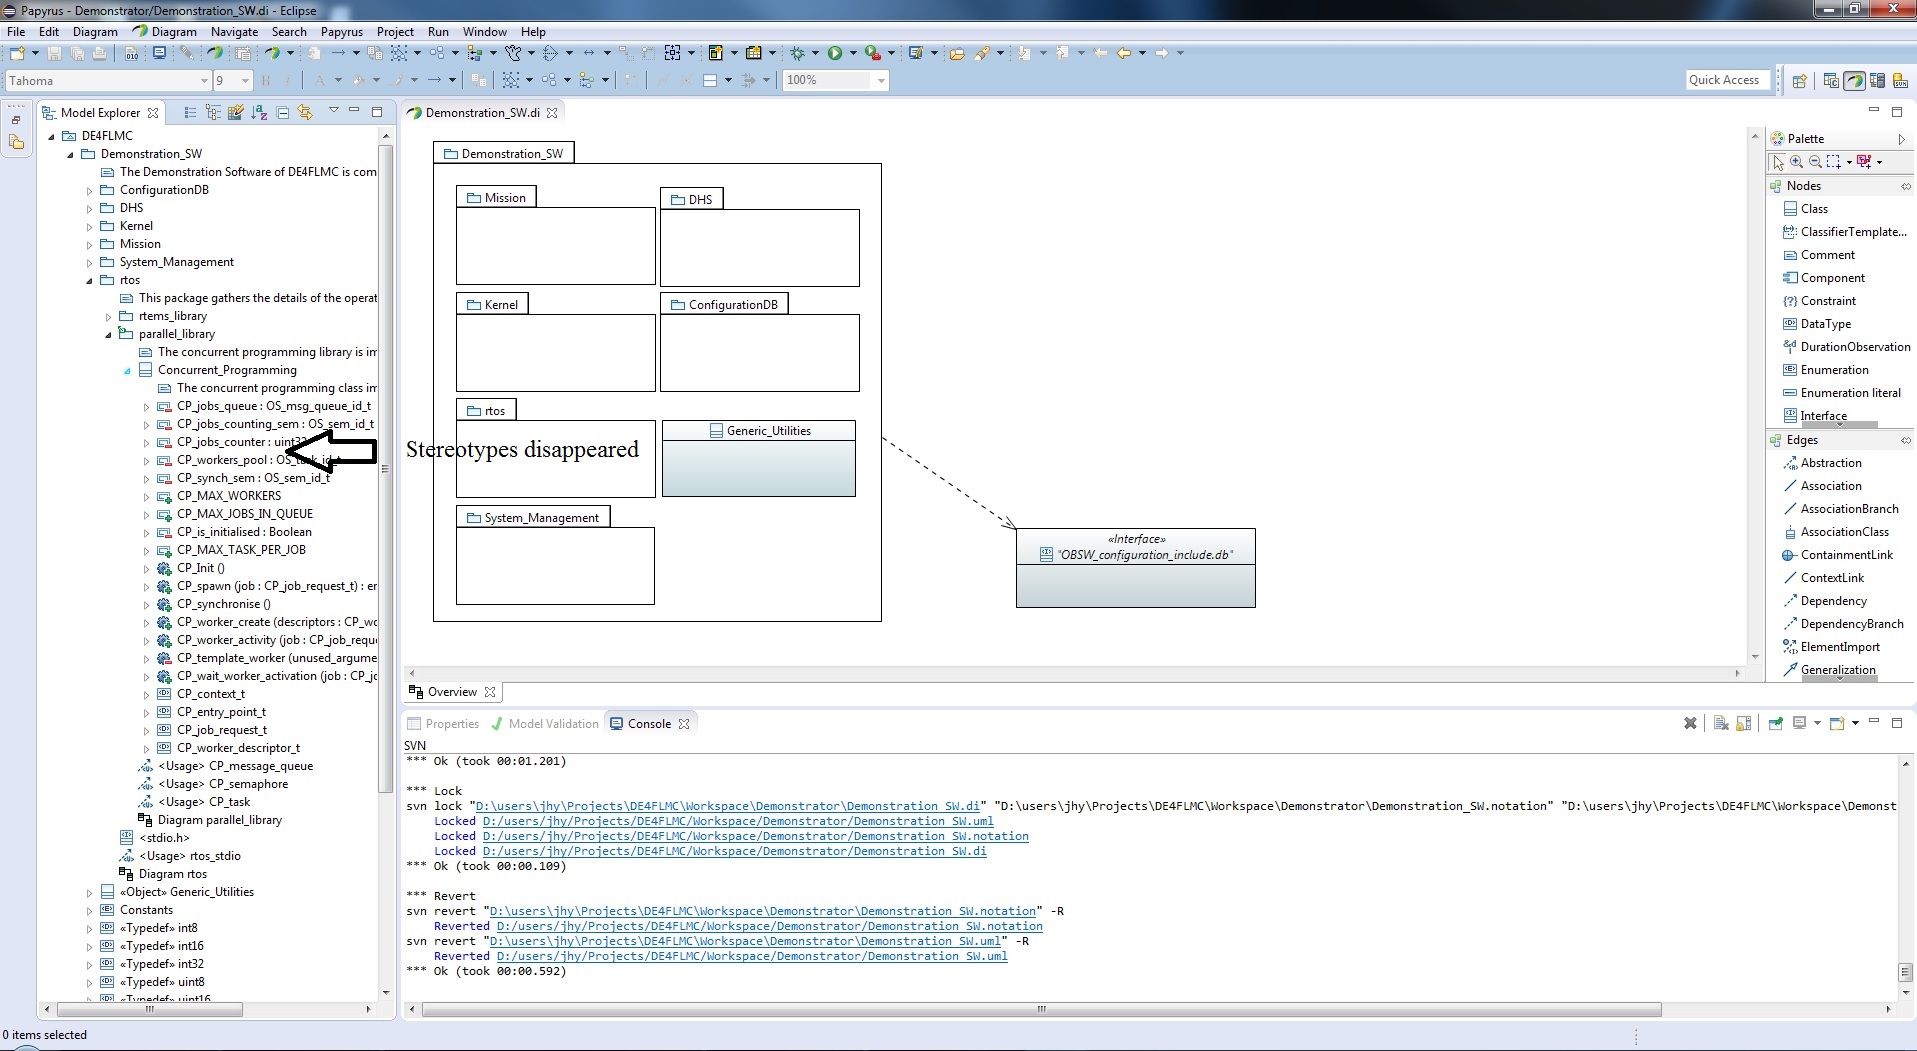Click the console horizontal scrollbar
1917x1051 pixels.
point(1041,1009)
